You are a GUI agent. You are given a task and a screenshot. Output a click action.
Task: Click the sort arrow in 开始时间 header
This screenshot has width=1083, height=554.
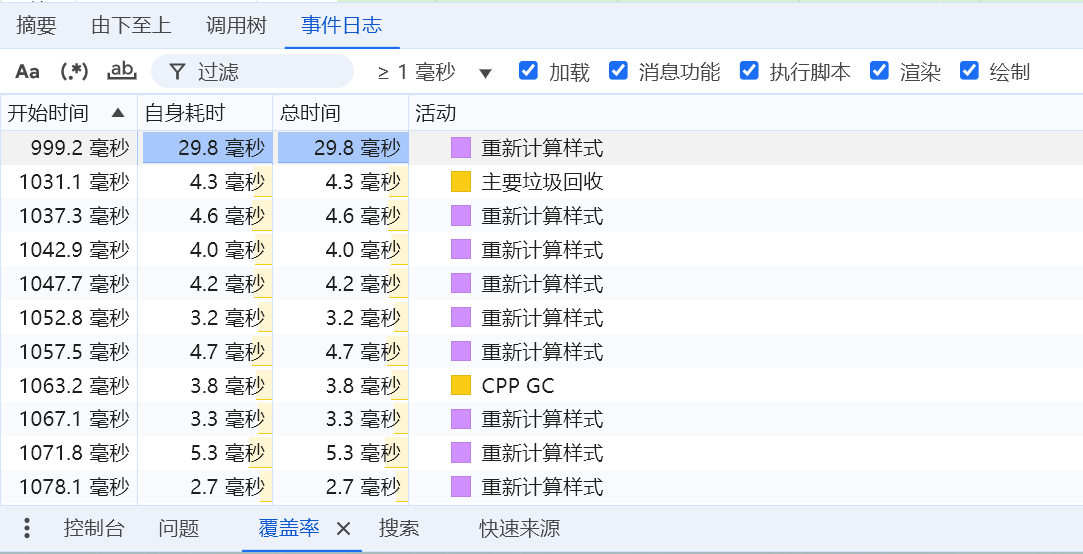(x=118, y=113)
